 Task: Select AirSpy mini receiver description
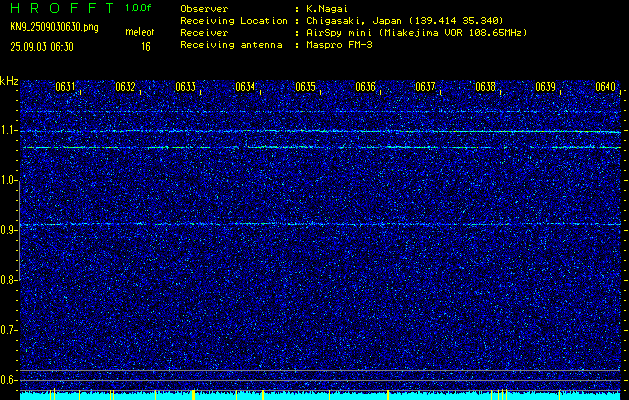click(416, 32)
